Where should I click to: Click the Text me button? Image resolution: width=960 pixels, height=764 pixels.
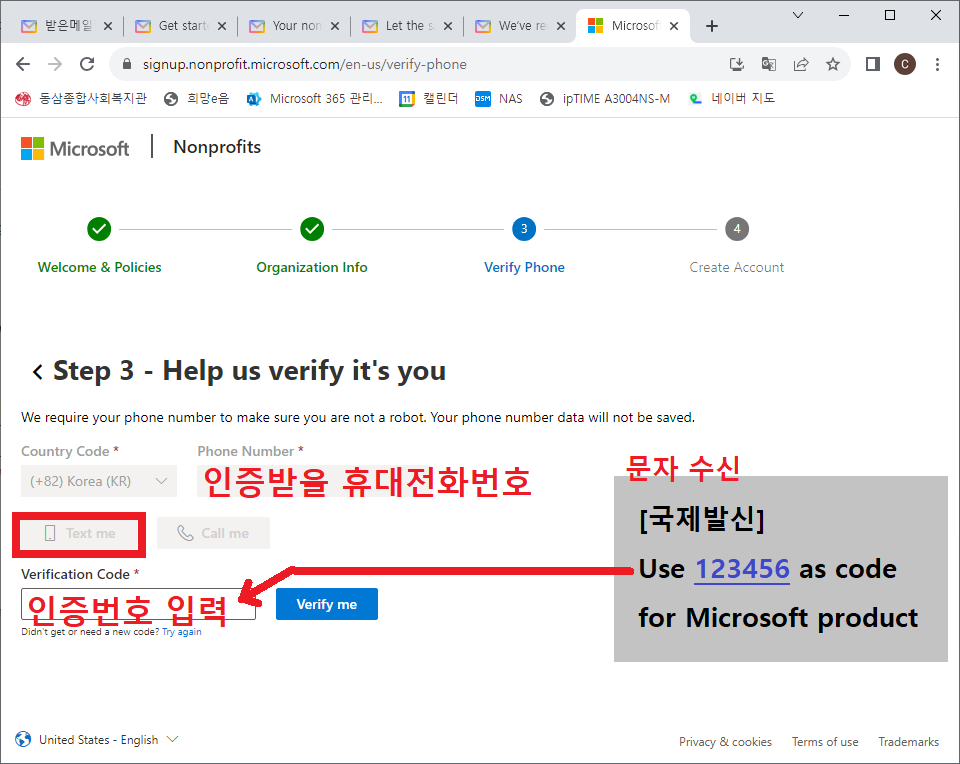[79, 533]
